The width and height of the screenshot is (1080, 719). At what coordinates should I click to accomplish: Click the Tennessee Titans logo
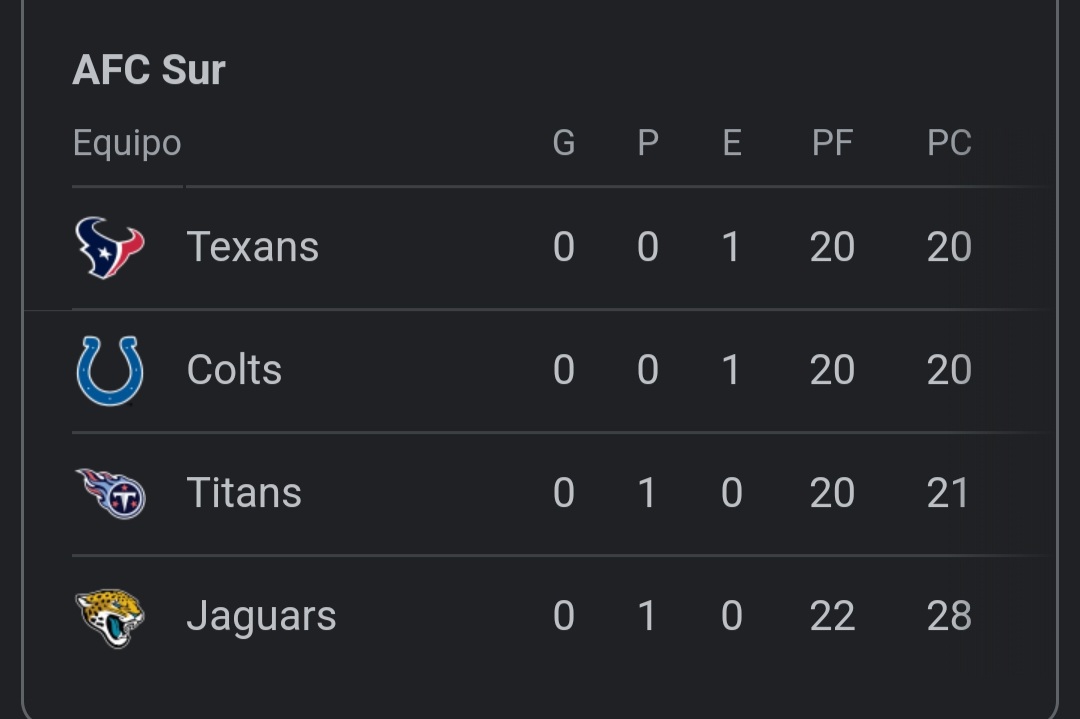pos(110,493)
